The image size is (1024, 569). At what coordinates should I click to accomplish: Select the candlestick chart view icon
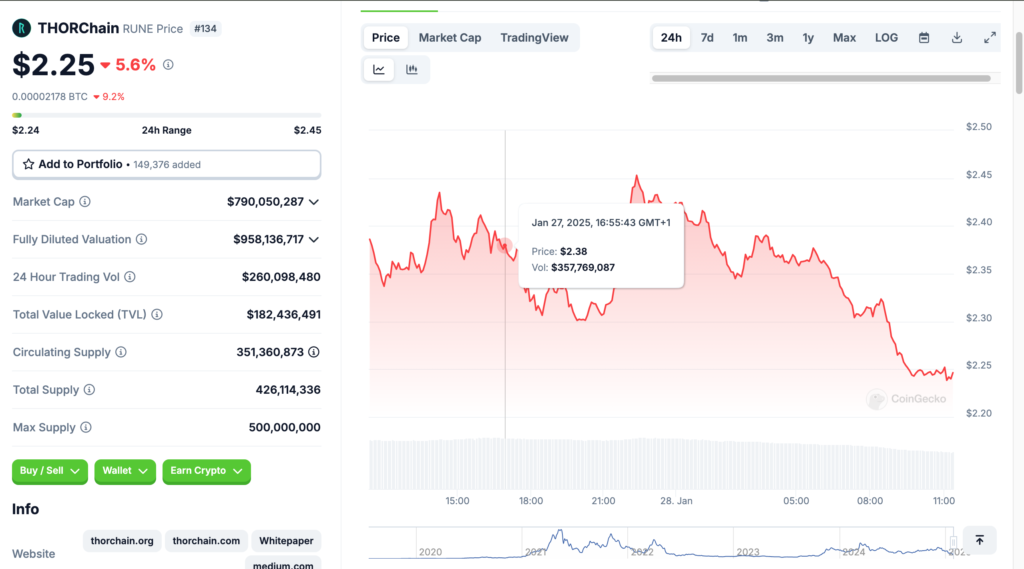(411, 69)
